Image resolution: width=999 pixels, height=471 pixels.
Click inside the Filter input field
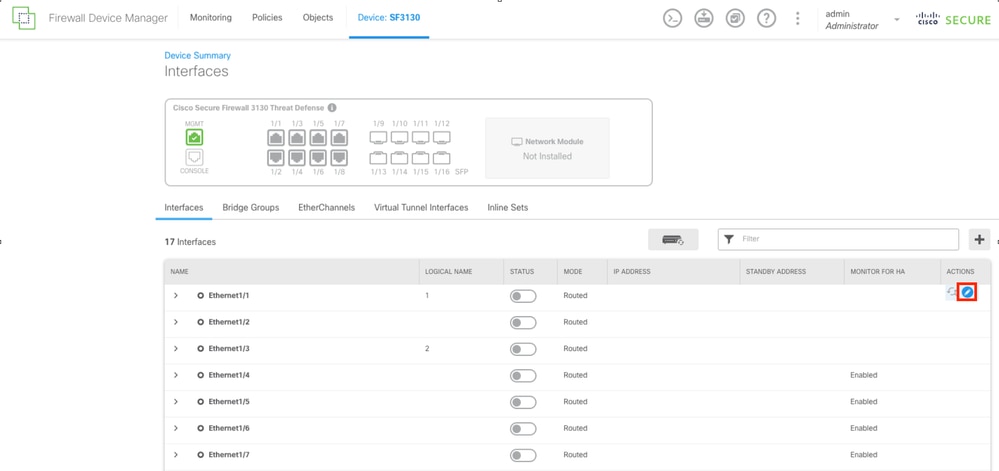[838, 239]
